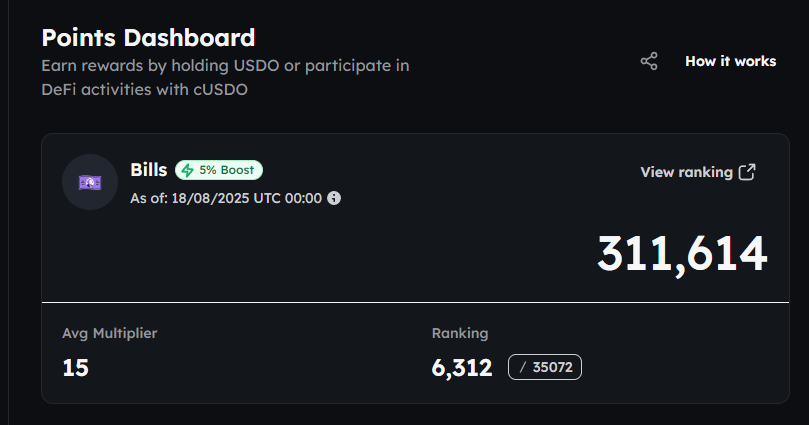Open the View ranking link

(x=686, y=172)
